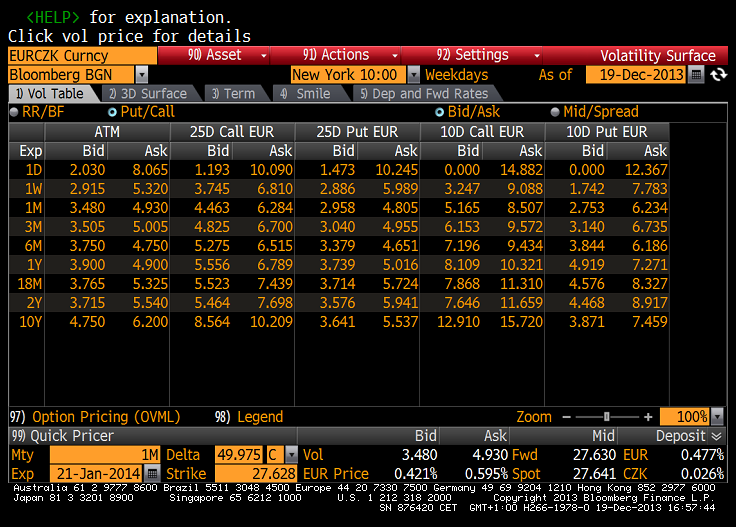Click the Exp date field 21-Jan-2014
The width and height of the screenshot is (736, 527).
coord(97,474)
